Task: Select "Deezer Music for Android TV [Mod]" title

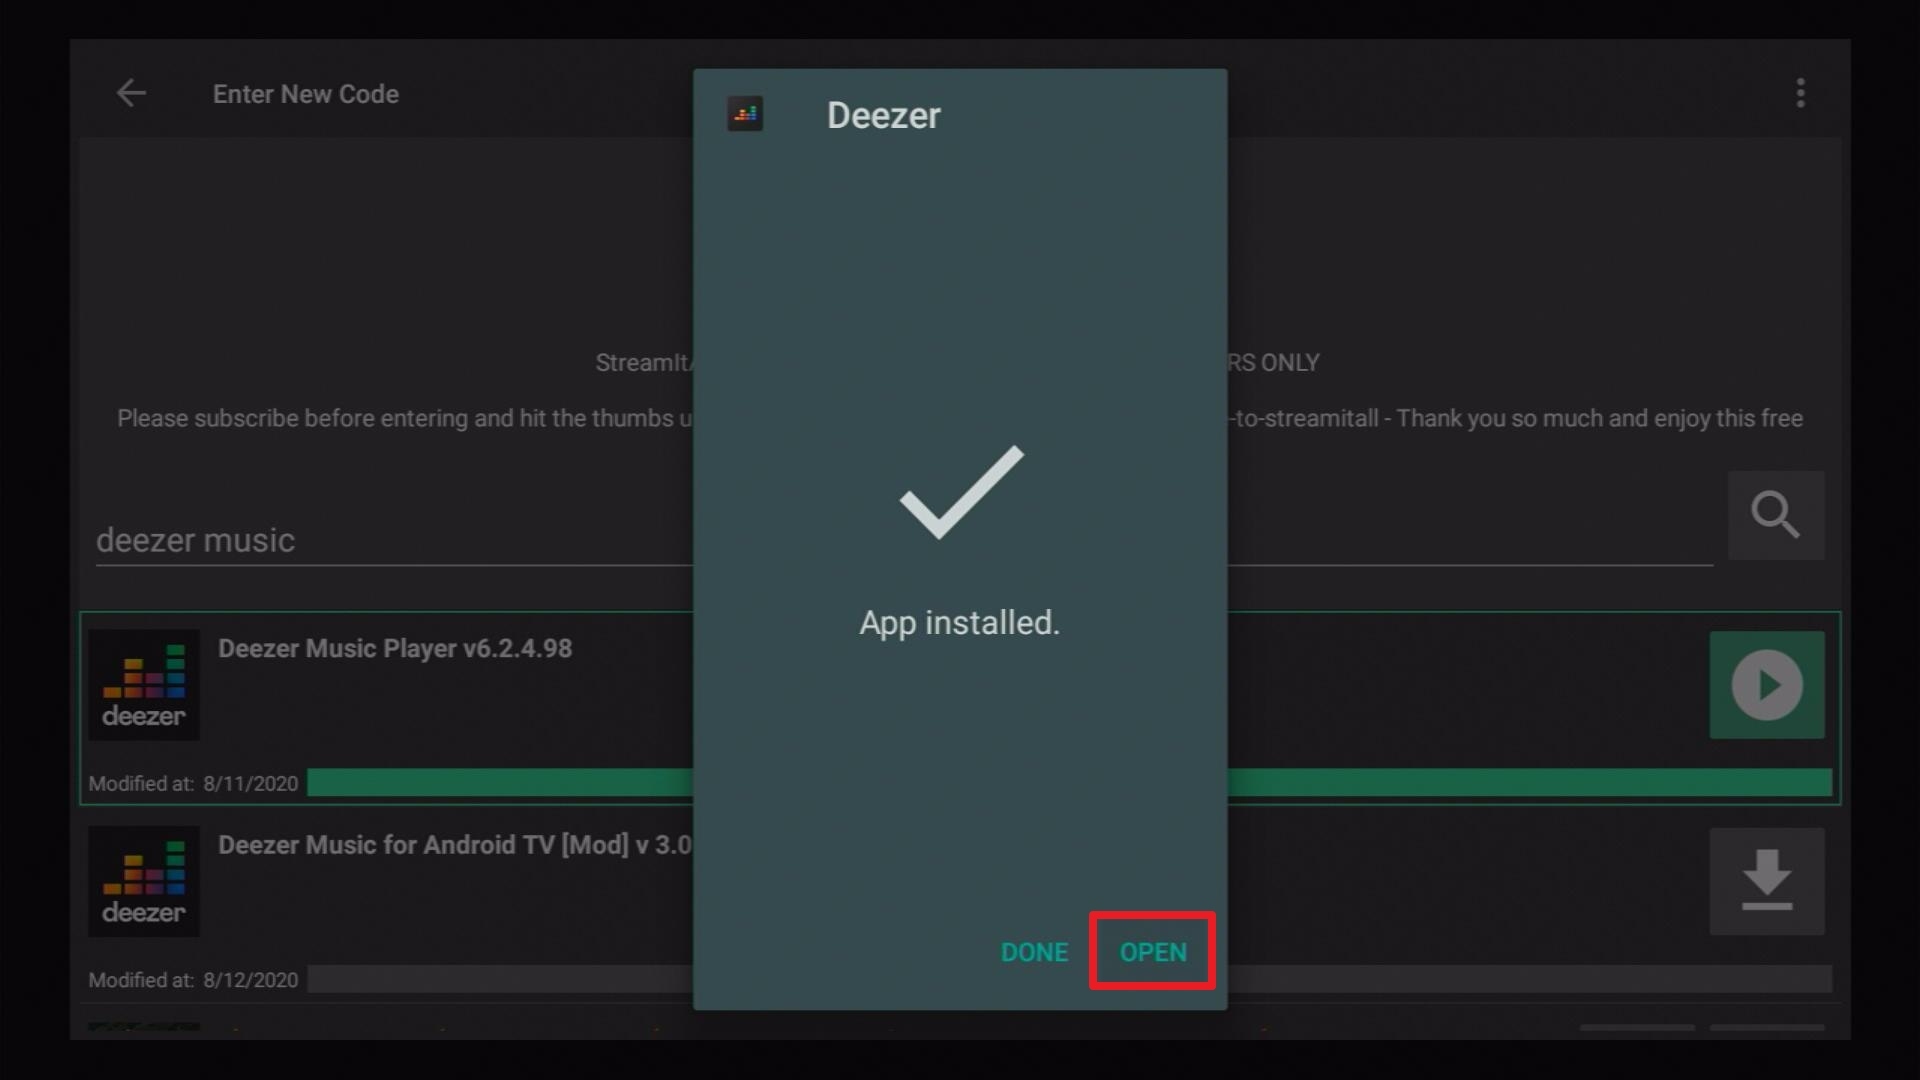Action: pos(455,845)
